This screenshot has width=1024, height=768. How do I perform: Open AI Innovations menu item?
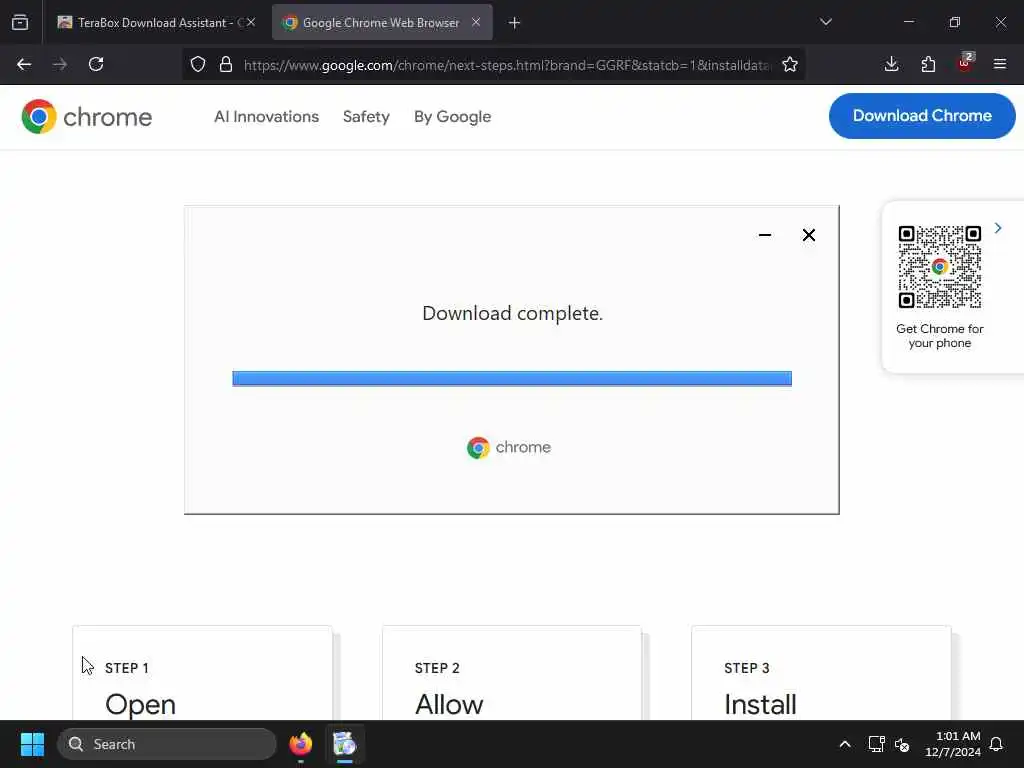[266, 117]
